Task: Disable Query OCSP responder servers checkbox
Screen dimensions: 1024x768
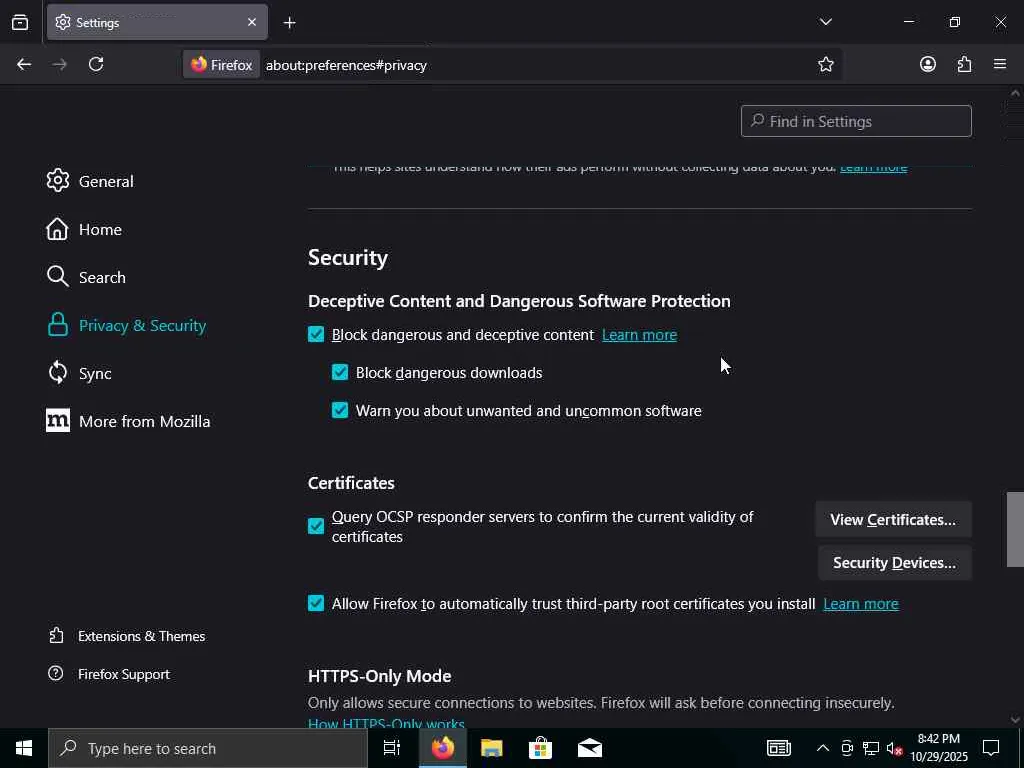Action: tap(316, 526)
